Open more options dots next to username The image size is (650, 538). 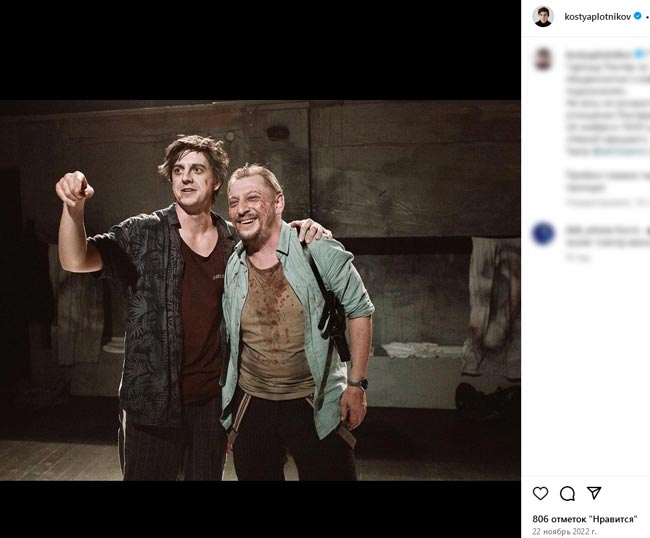(647, 16)
